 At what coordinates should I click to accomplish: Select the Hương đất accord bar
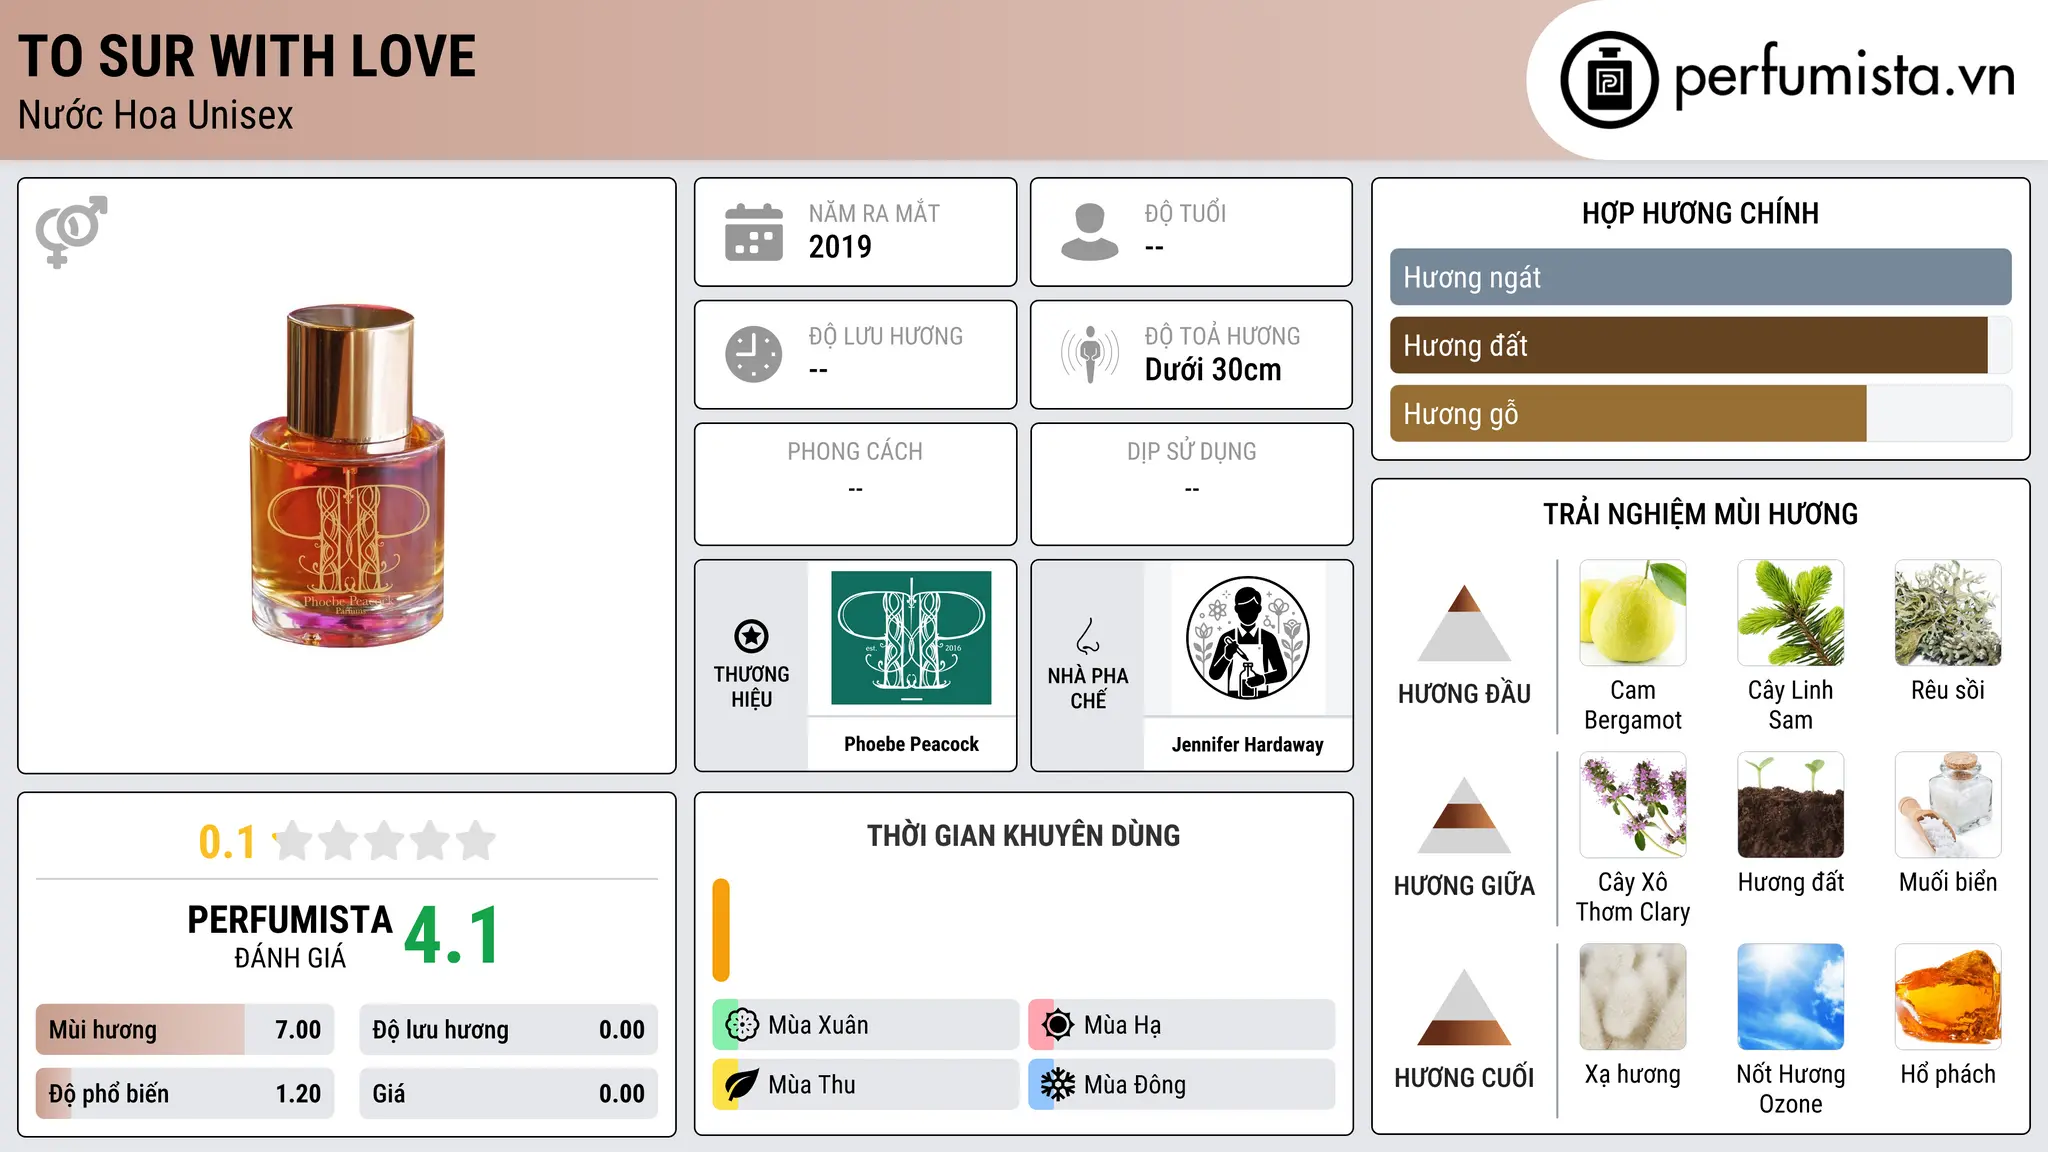(1700, 345)
